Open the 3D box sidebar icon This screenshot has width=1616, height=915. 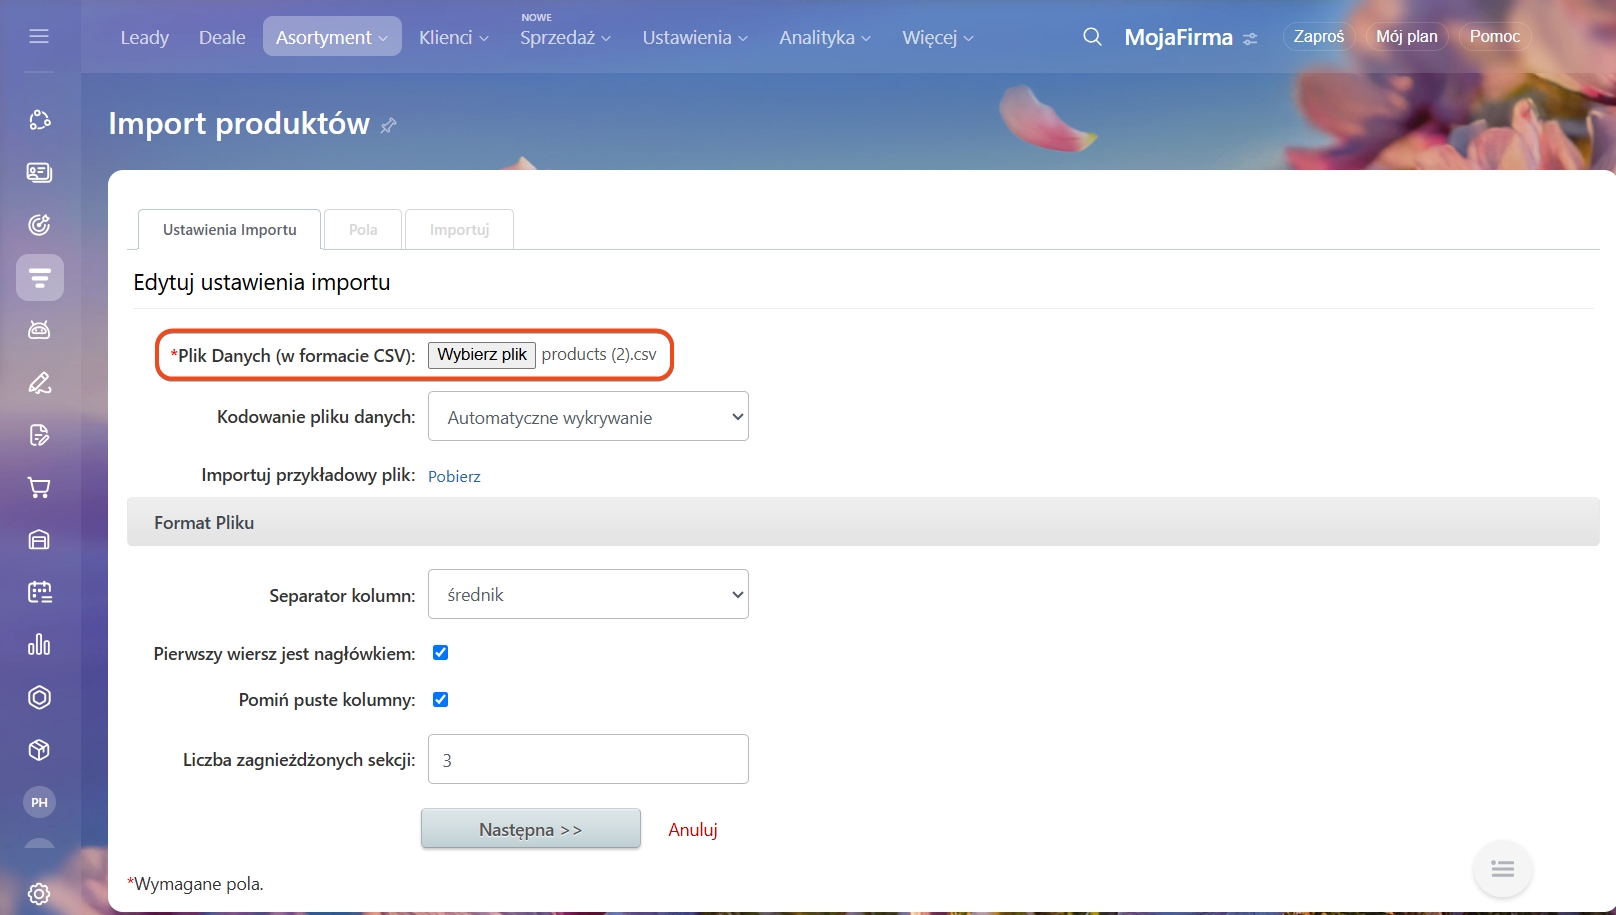39,750
